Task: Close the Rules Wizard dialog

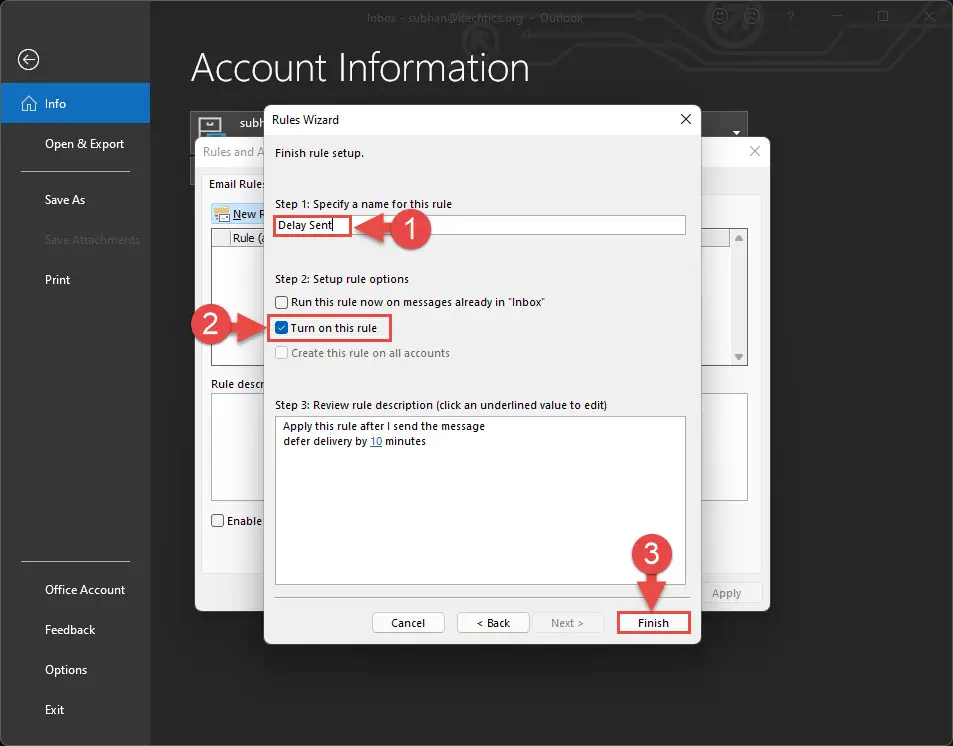Action: (686, 119)
